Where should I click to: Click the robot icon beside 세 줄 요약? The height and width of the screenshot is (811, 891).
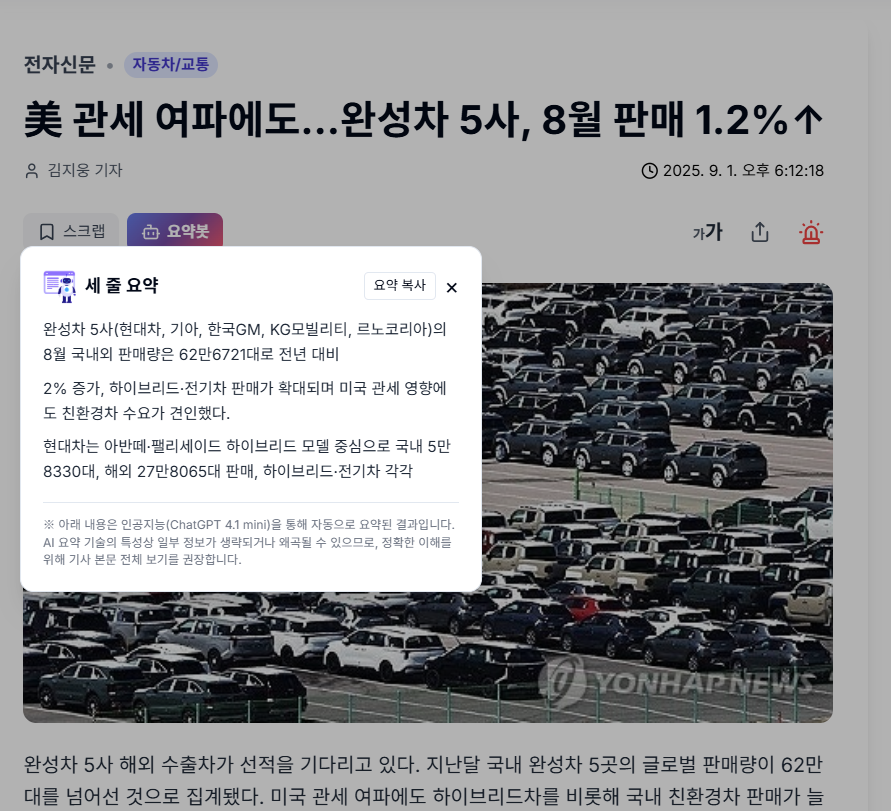pyautogui.click(x=60, y=286)
